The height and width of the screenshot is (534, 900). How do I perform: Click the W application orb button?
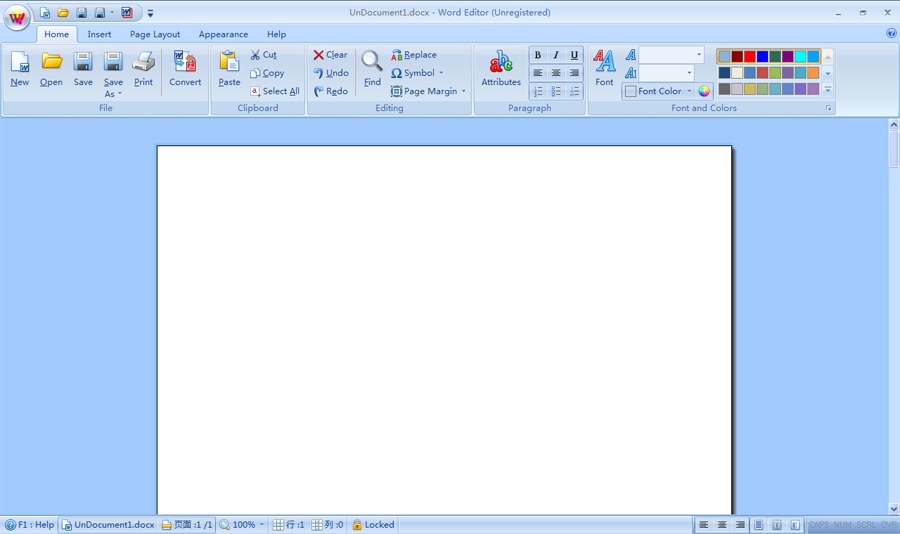[17, 18]
